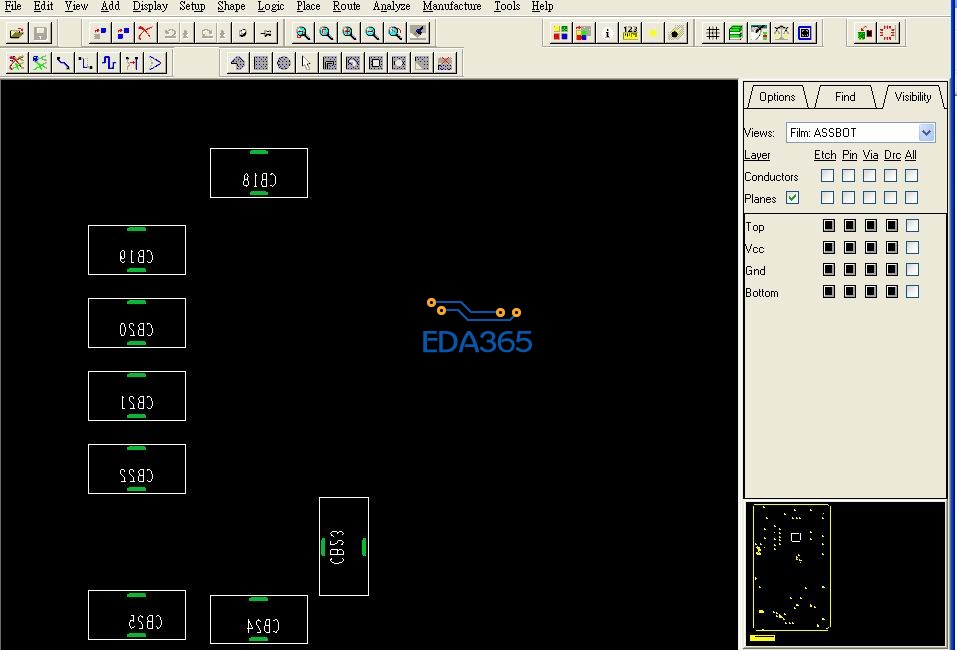Select the Delay Tune square-wave icon
The image size is (957, 650).
coord(109,63)
